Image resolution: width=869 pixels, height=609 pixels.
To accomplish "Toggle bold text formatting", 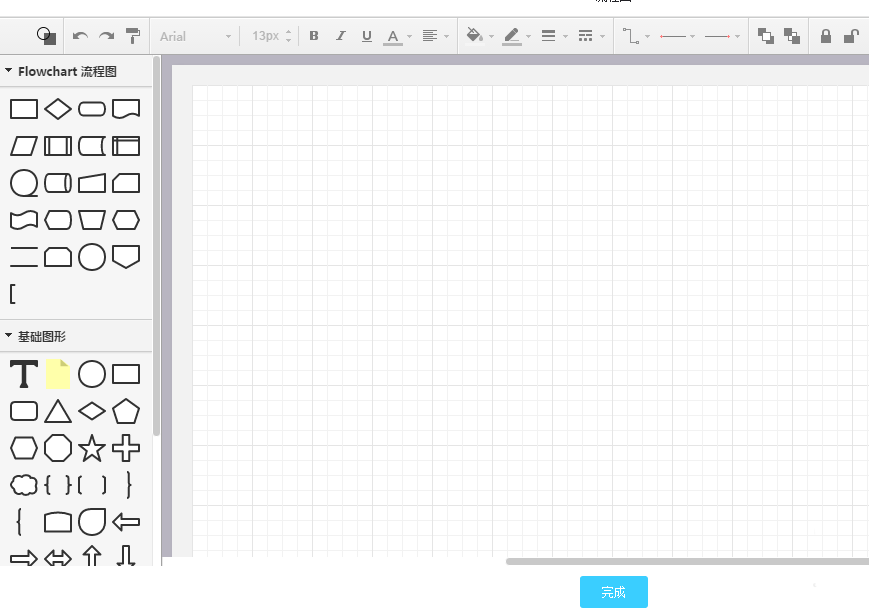I will click(x=314, y=36).
